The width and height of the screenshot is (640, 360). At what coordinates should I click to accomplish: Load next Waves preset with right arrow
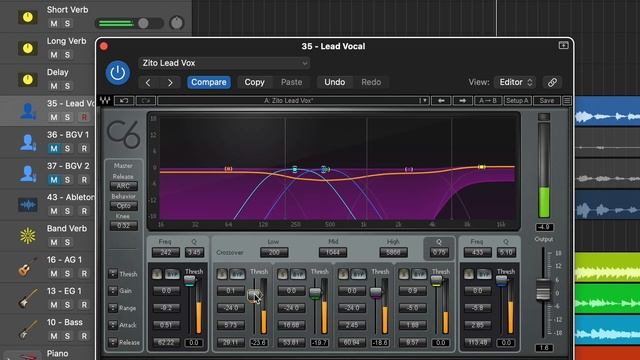462,100
